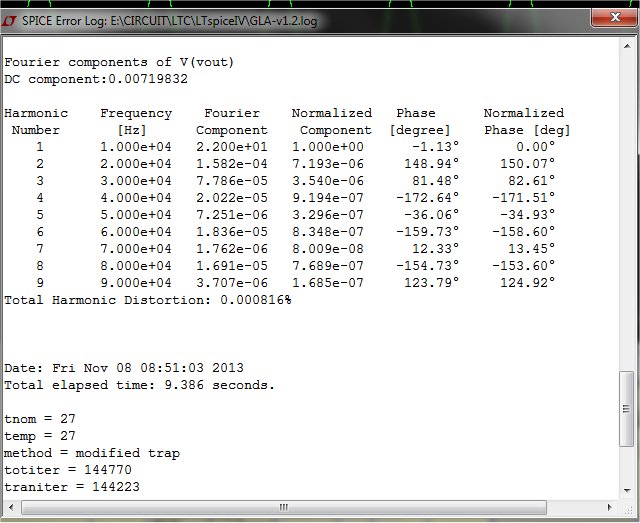
Task: Click the Fourier component 7.251e-06
Action: click(x=232, y=215)
